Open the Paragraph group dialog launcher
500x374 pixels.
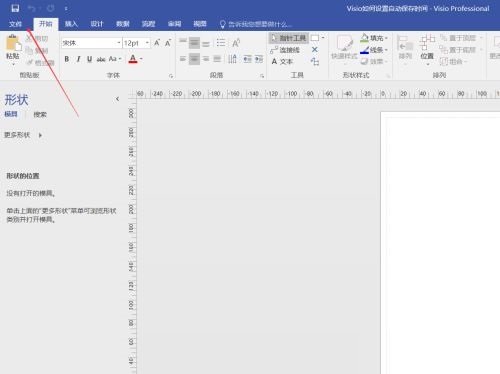coord(262,76)
